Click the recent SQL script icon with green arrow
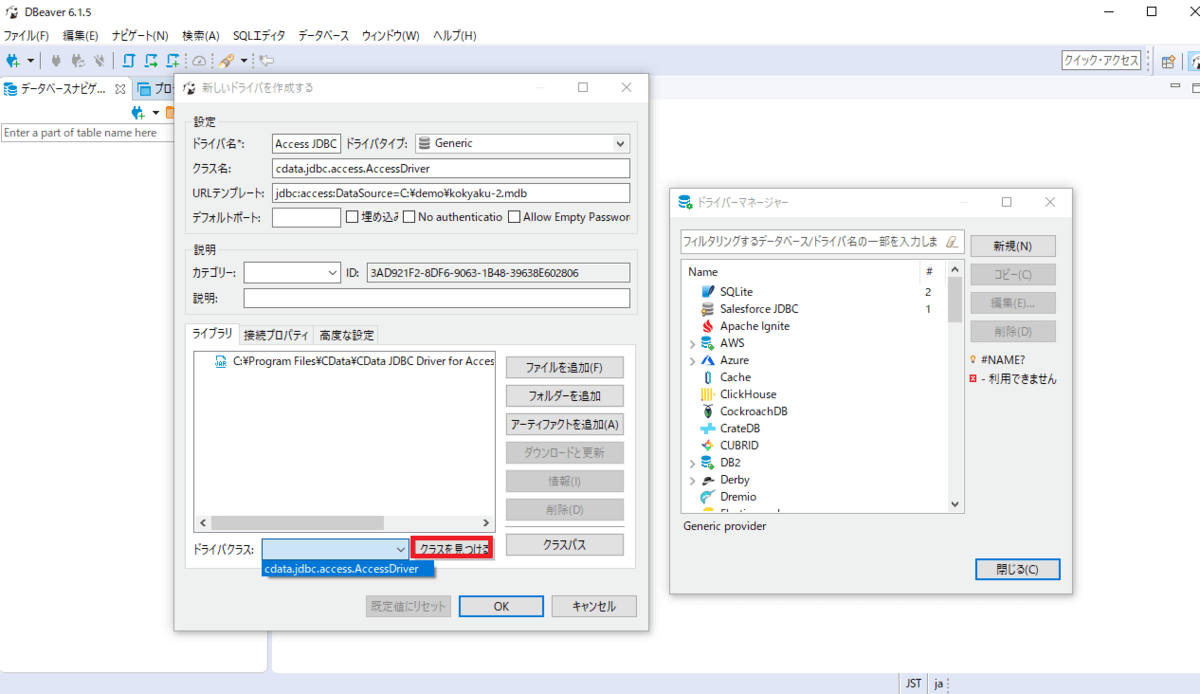The width and height of the screenshot is (1200, 694). point(151,60)
